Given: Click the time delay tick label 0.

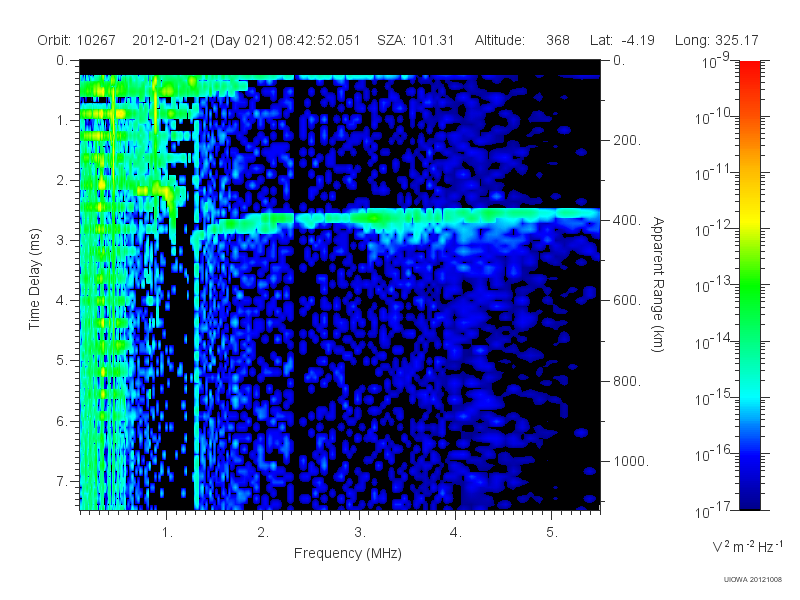Looking at the screenshot, I should point(62,60).
